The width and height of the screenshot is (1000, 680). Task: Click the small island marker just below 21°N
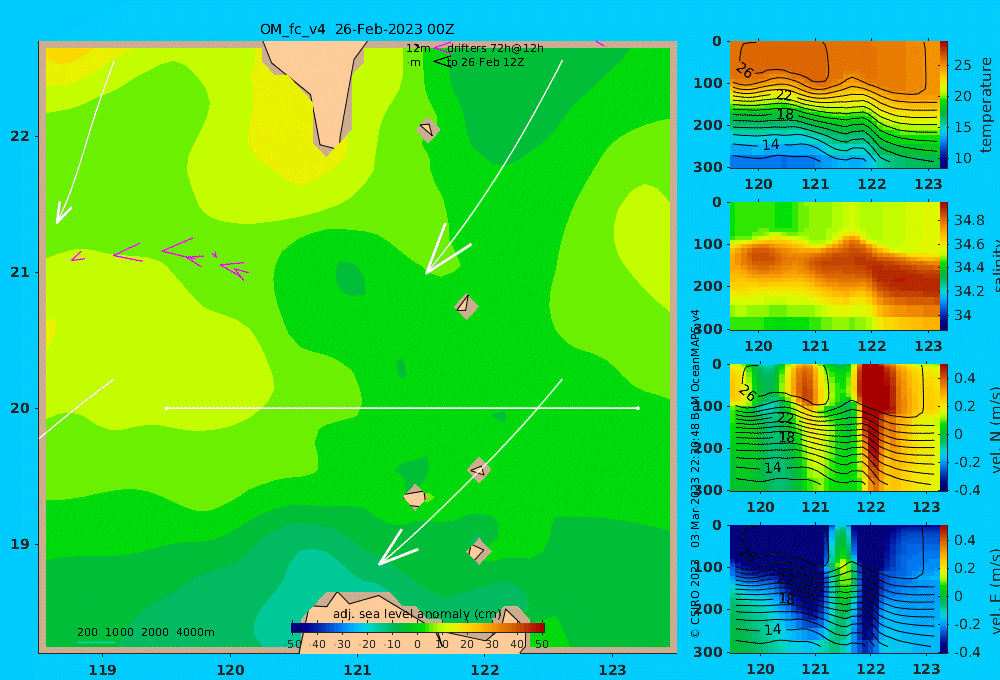[x=466, y=306]
